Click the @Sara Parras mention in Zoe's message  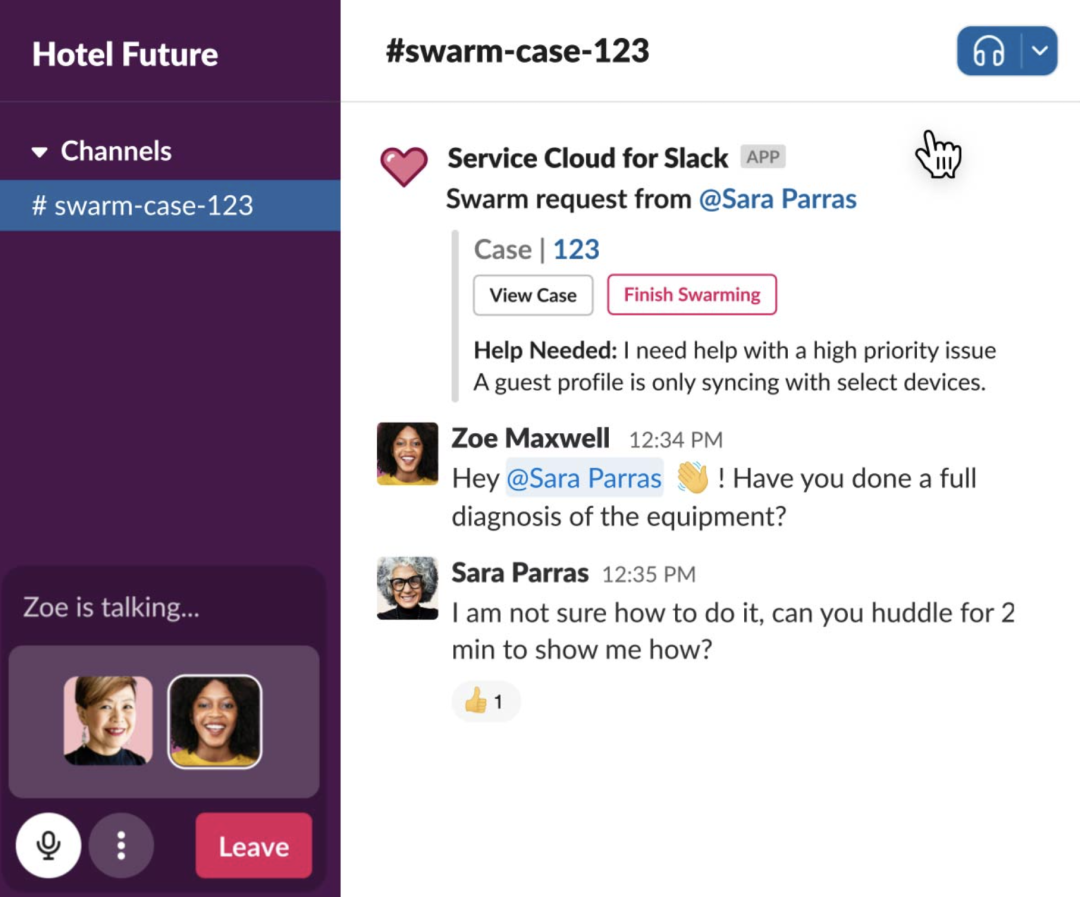tap(584, 478)
